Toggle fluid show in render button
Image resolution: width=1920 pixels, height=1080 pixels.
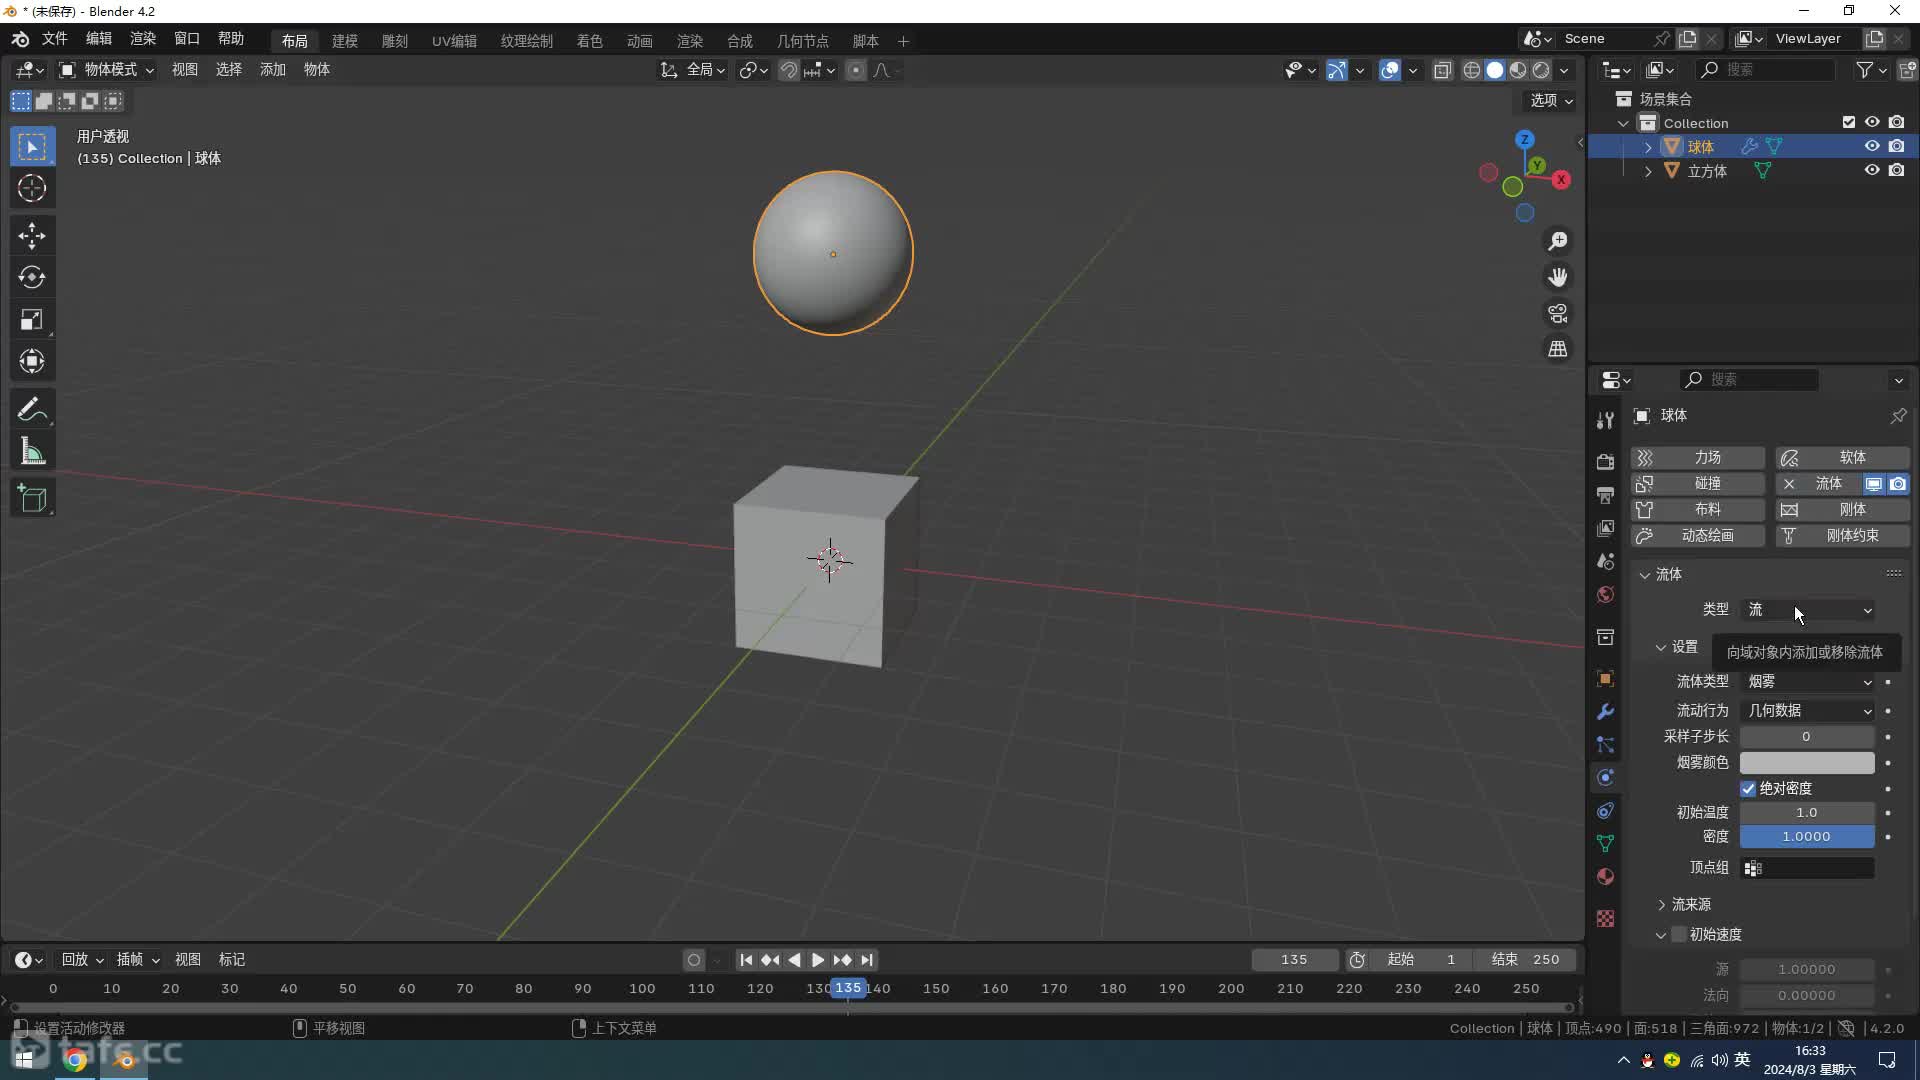click(1898, 484)
